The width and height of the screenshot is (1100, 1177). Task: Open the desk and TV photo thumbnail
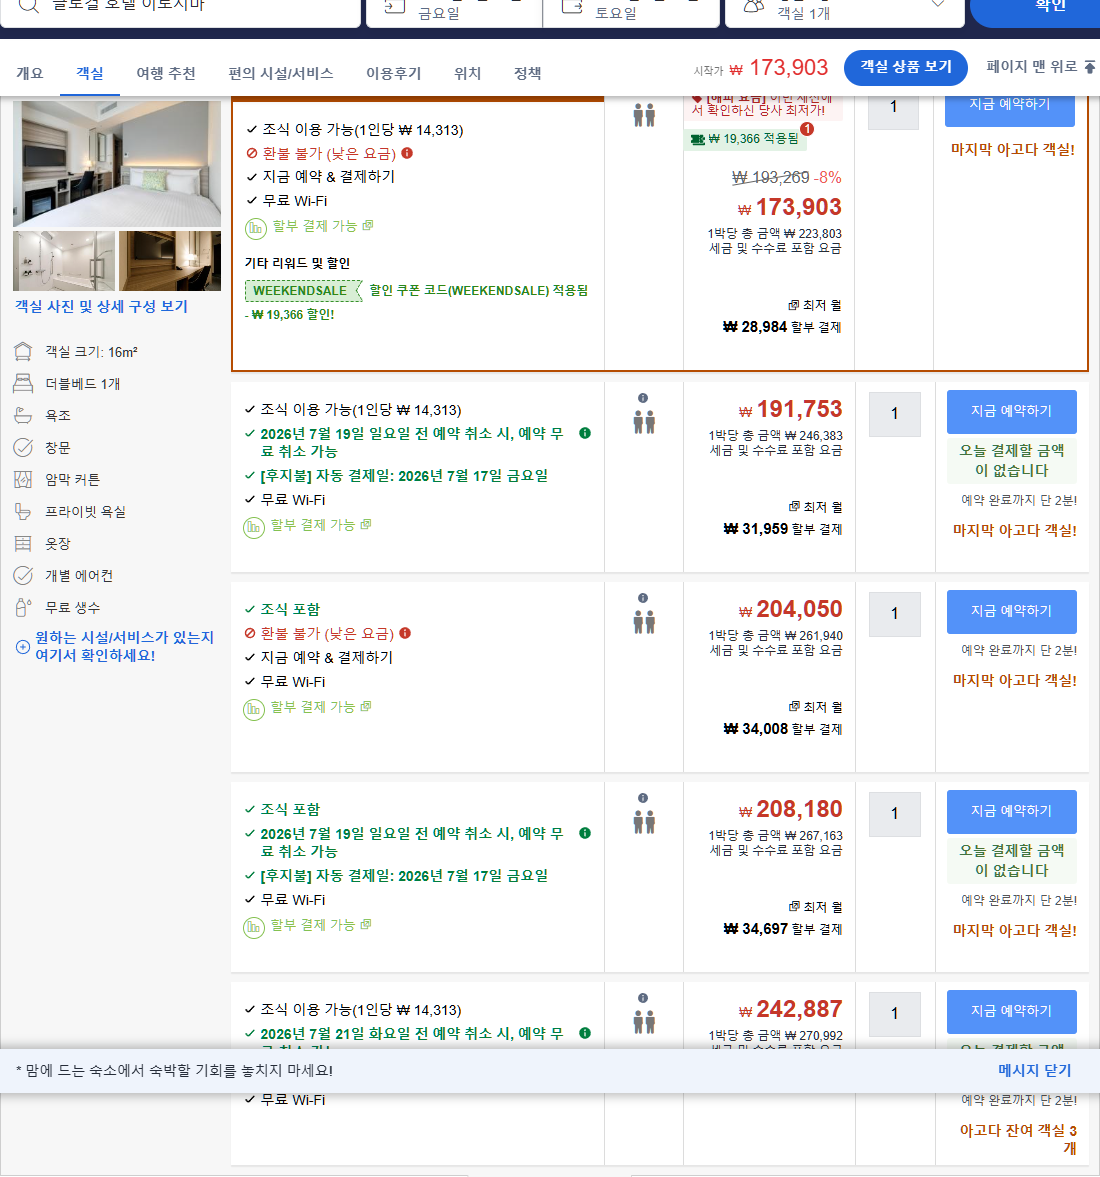click(170, 260)
